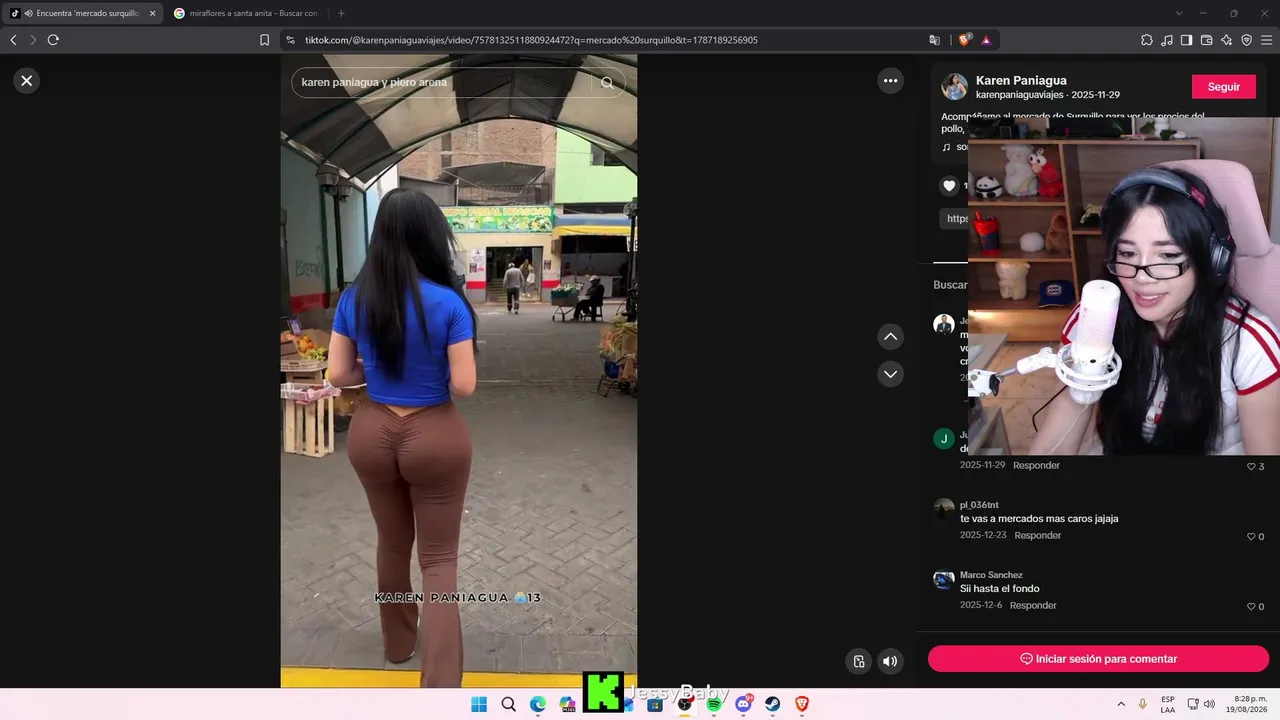Open the Karen Paniagua profile name link
This screenshot has height=720, width=1280.
tap(1021, 80)
